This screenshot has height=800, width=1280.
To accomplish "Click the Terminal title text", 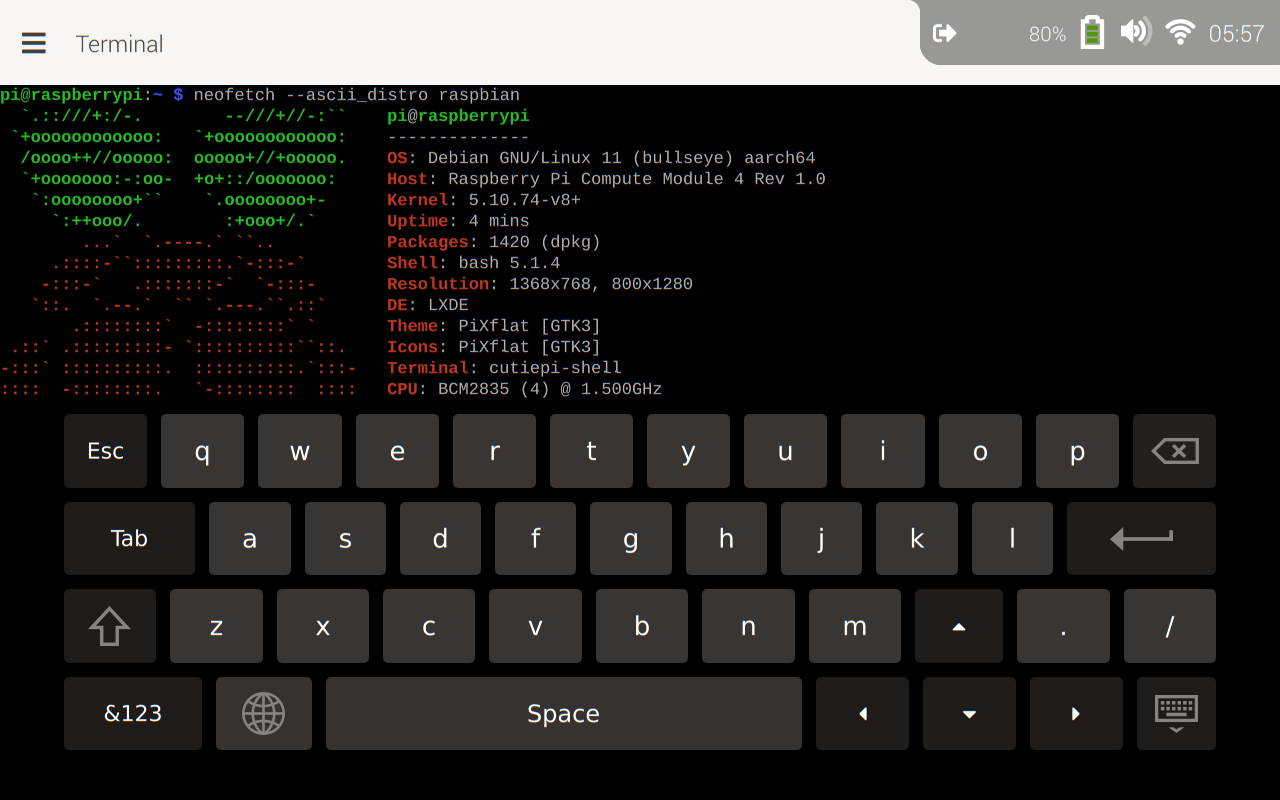I will (x=119, y=44).
